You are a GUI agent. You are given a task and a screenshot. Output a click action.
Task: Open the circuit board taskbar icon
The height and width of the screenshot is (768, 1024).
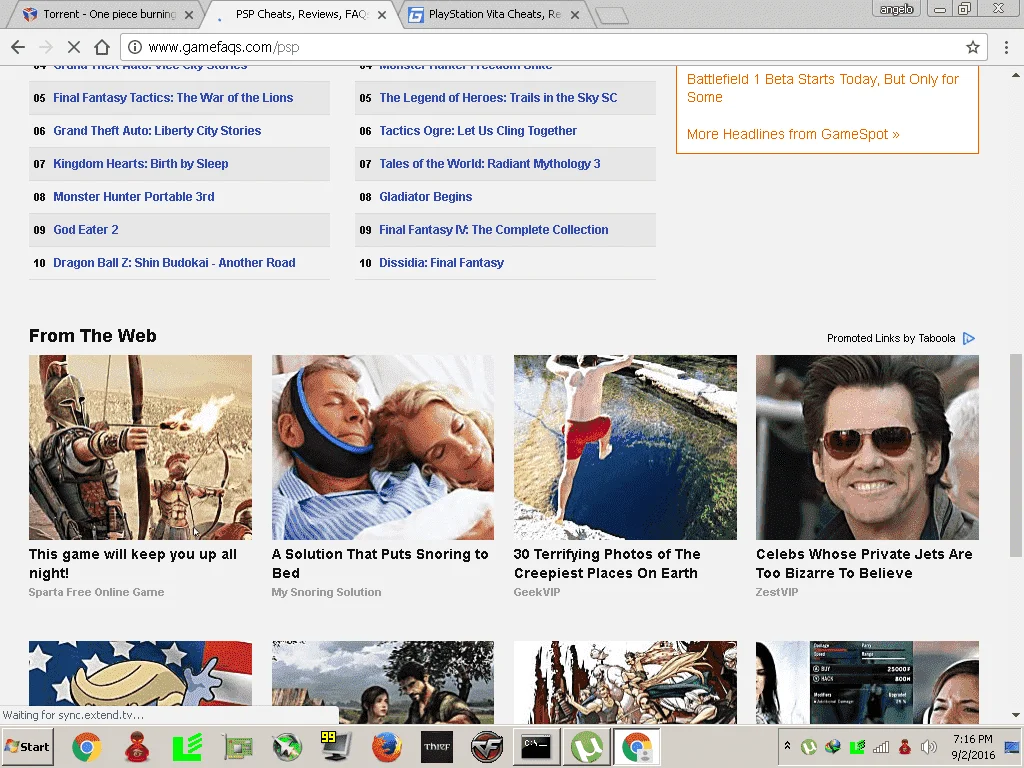tap(238, 746)
